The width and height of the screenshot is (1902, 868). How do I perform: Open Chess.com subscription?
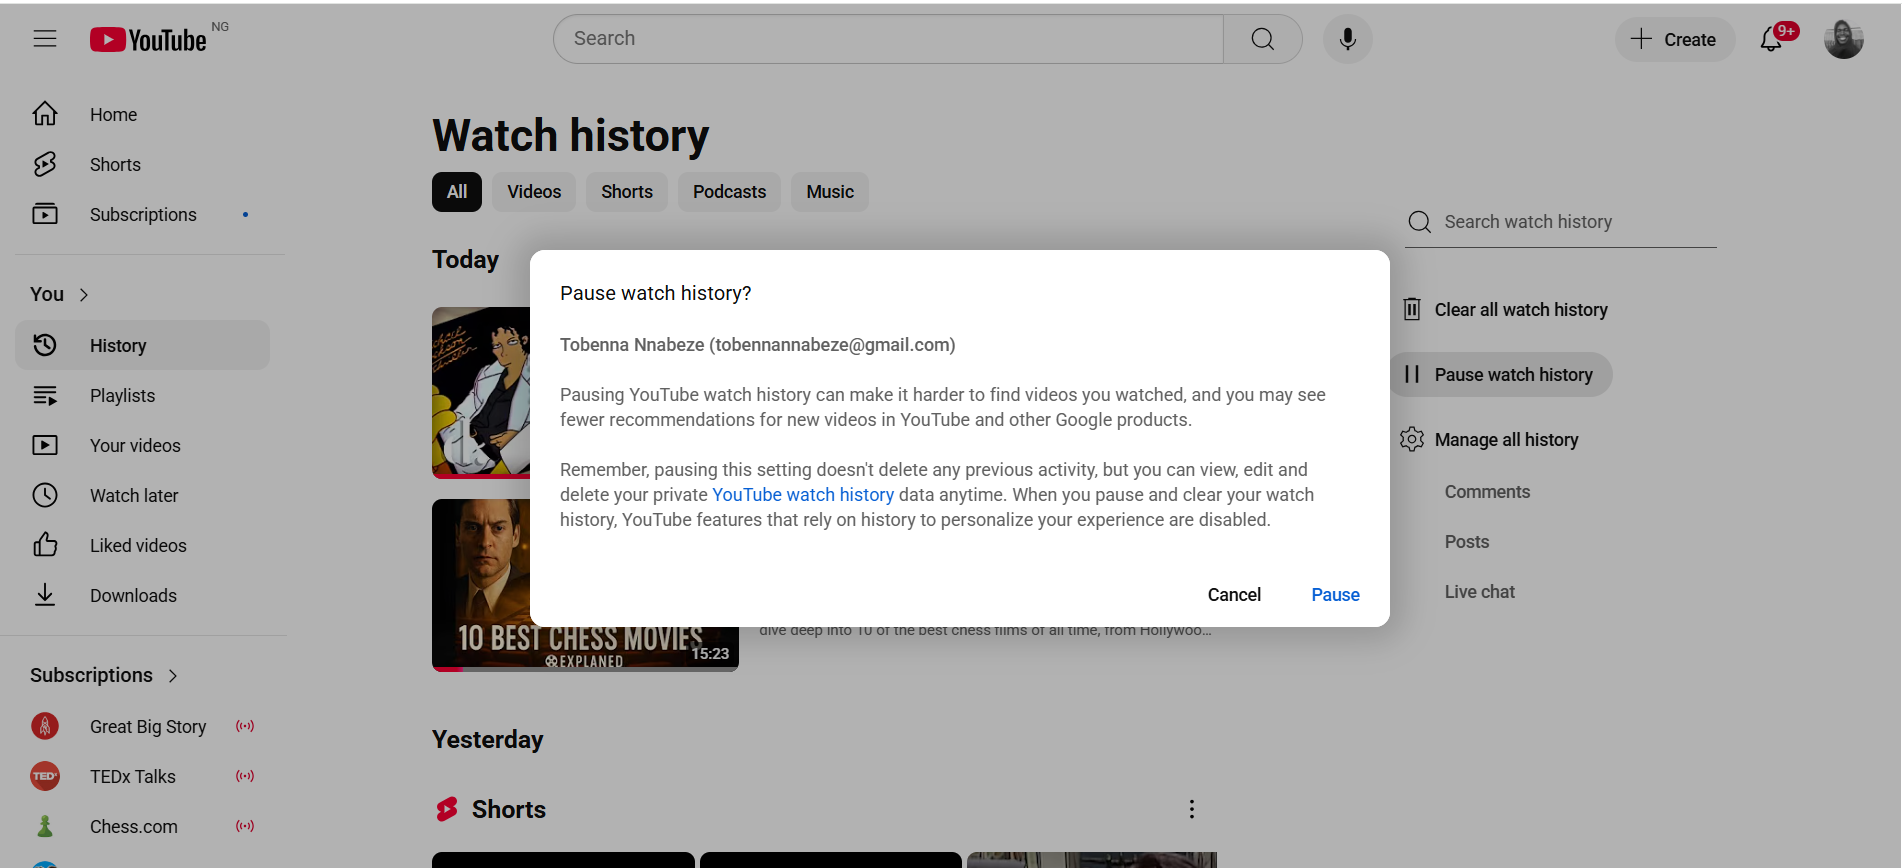click(143, 826)
